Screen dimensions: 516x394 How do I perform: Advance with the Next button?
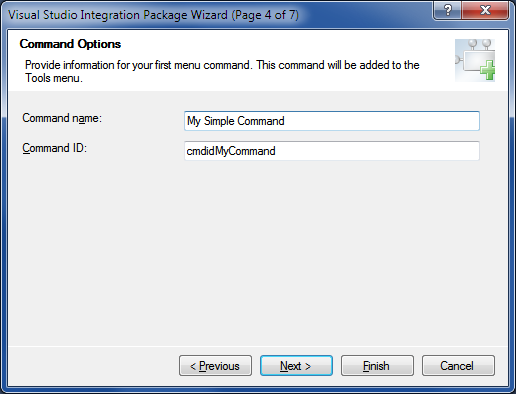pos(296,366)
